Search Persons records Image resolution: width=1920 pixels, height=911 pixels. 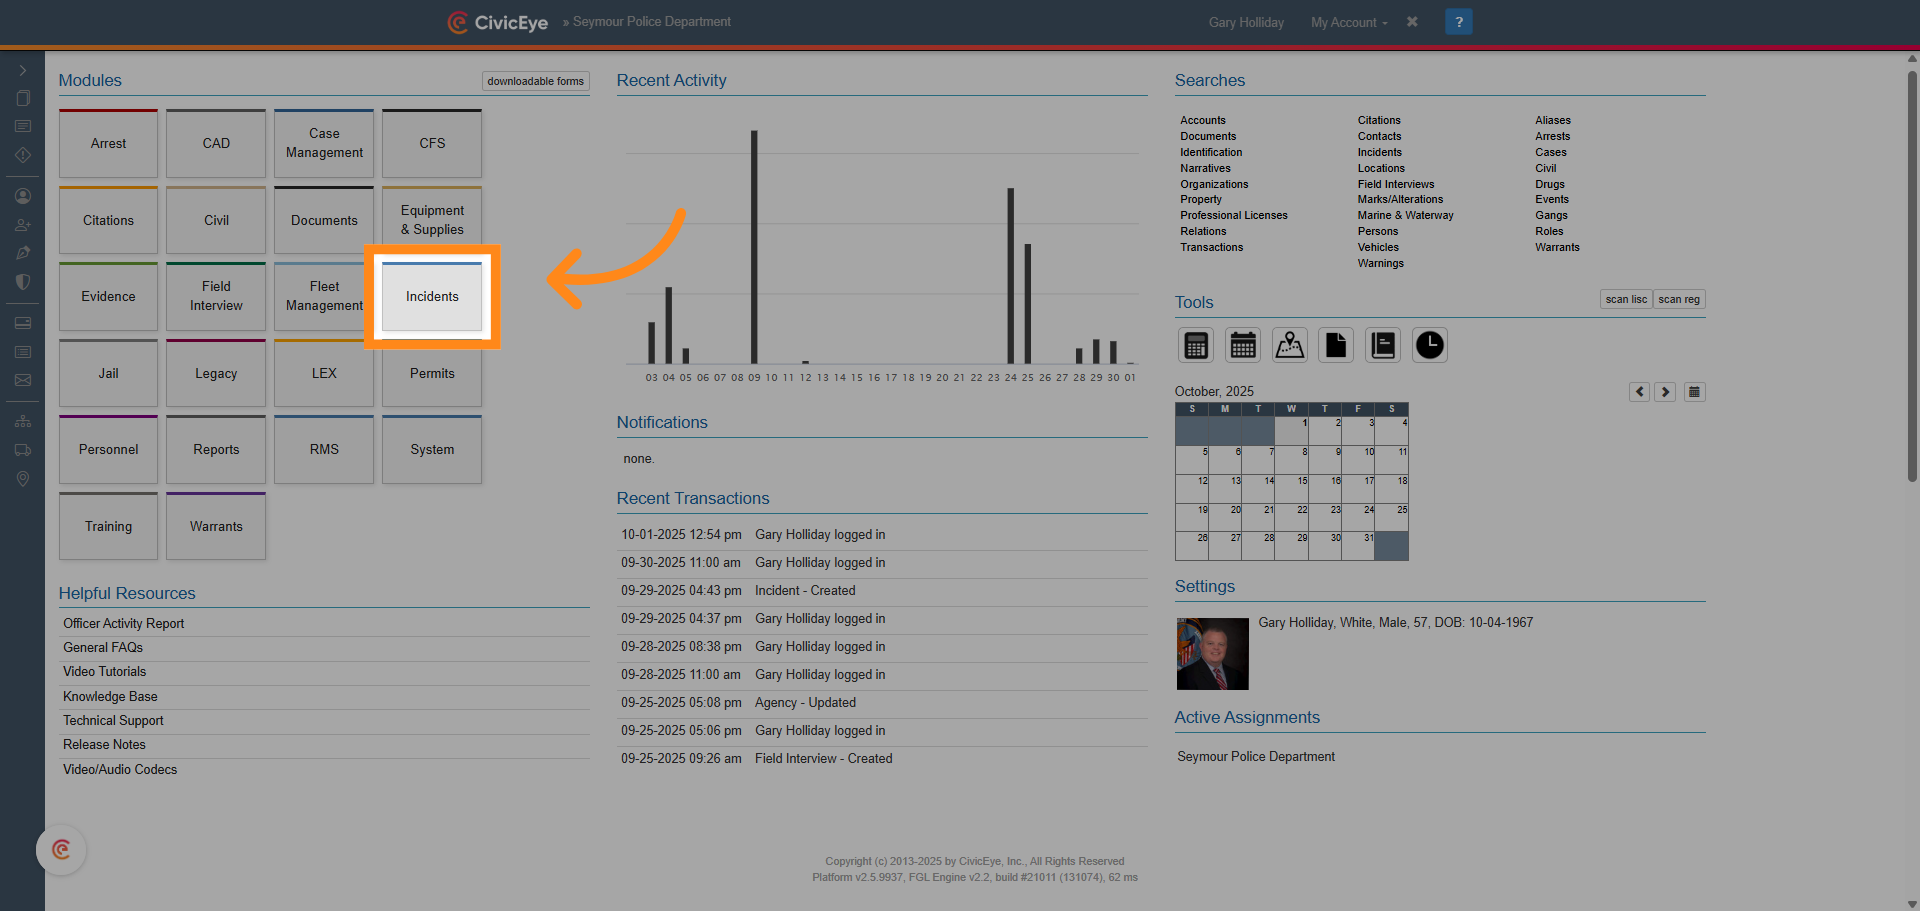(x=1378, y=231)
